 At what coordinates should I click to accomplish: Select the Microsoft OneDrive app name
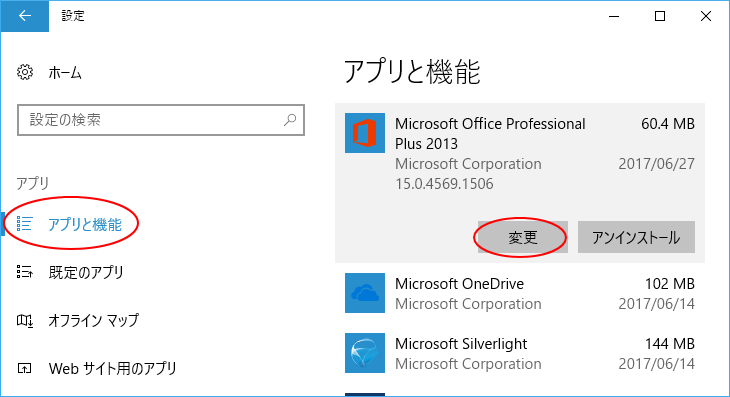point(459,283)
